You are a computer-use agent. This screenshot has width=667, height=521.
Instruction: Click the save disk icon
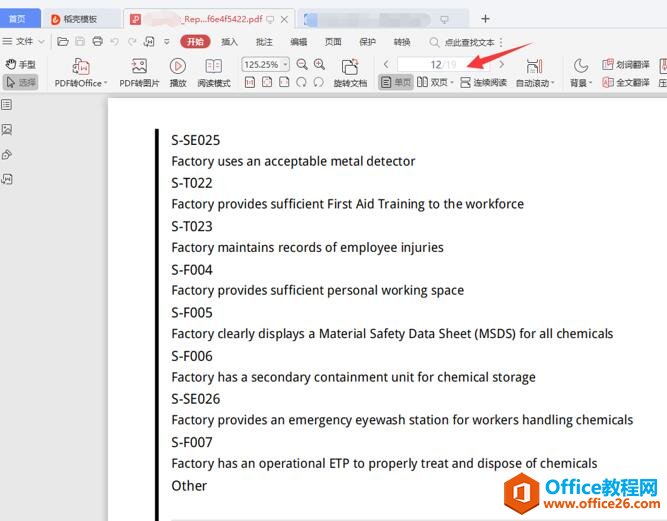(x=80, y=42)
